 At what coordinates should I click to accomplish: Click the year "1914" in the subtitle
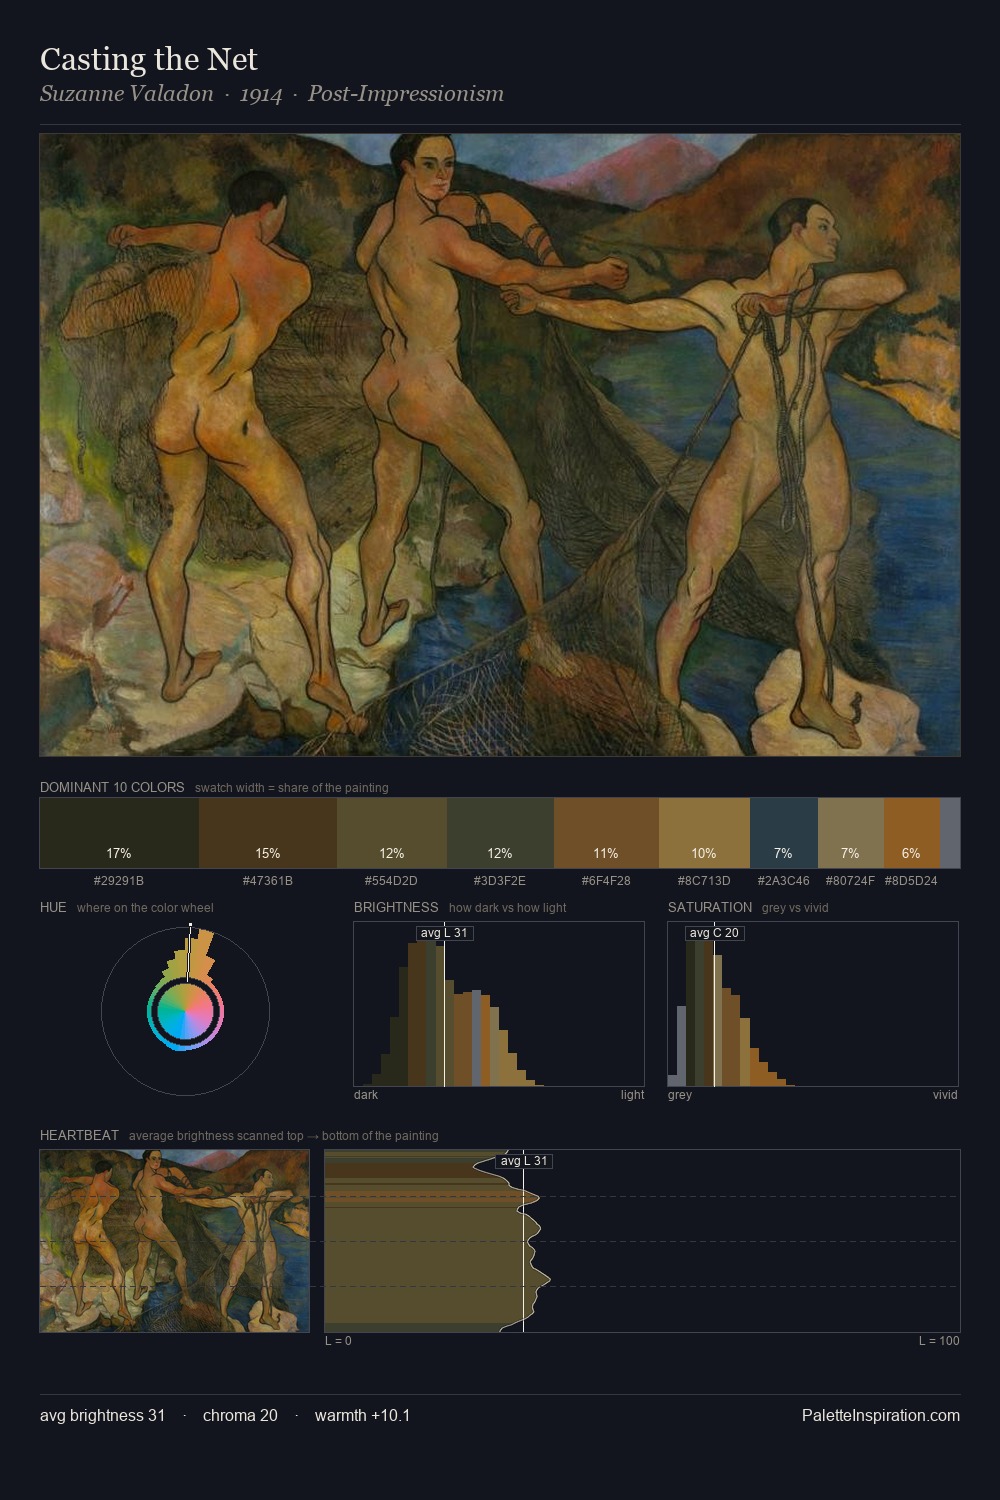click(x=261, y=94)
